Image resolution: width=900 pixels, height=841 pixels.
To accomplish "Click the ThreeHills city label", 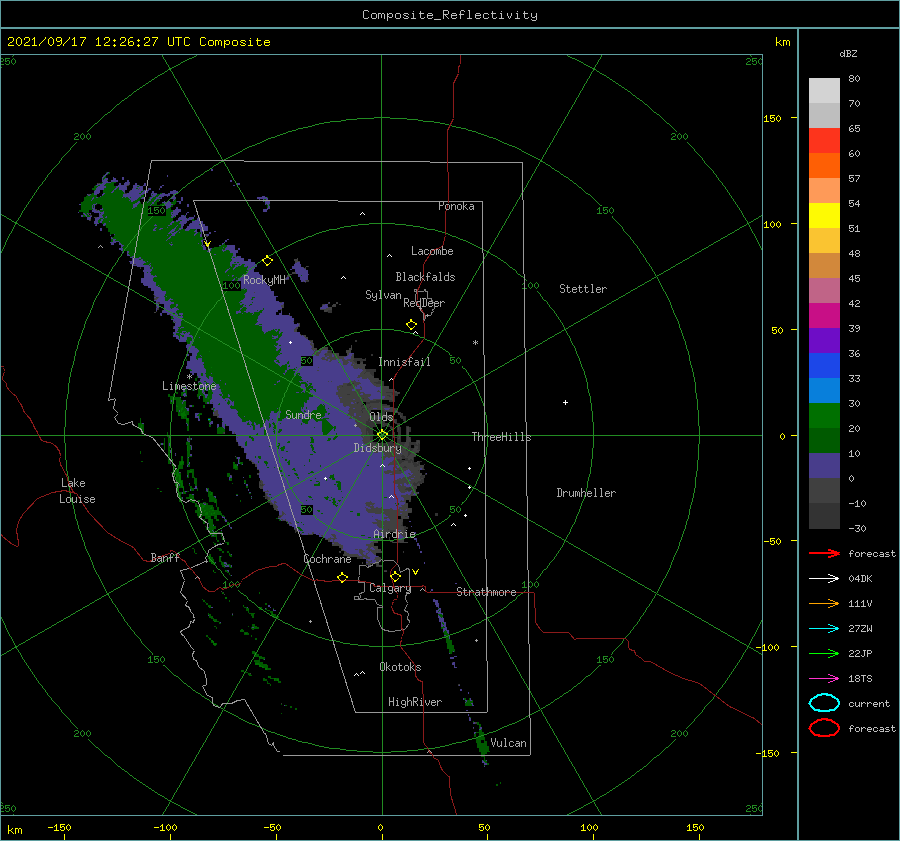I will click(501, 437).
